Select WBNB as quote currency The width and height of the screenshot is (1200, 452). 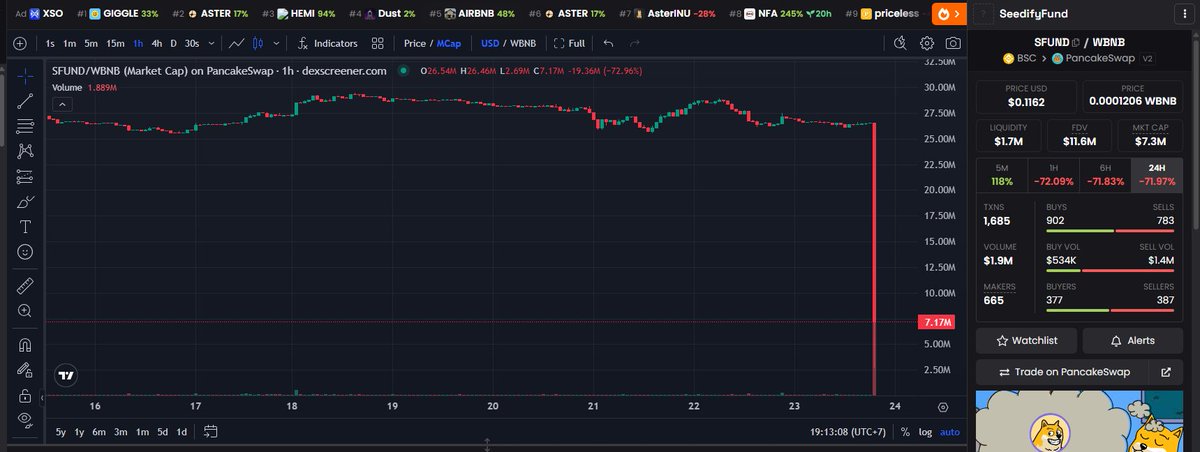coord(524,44)
